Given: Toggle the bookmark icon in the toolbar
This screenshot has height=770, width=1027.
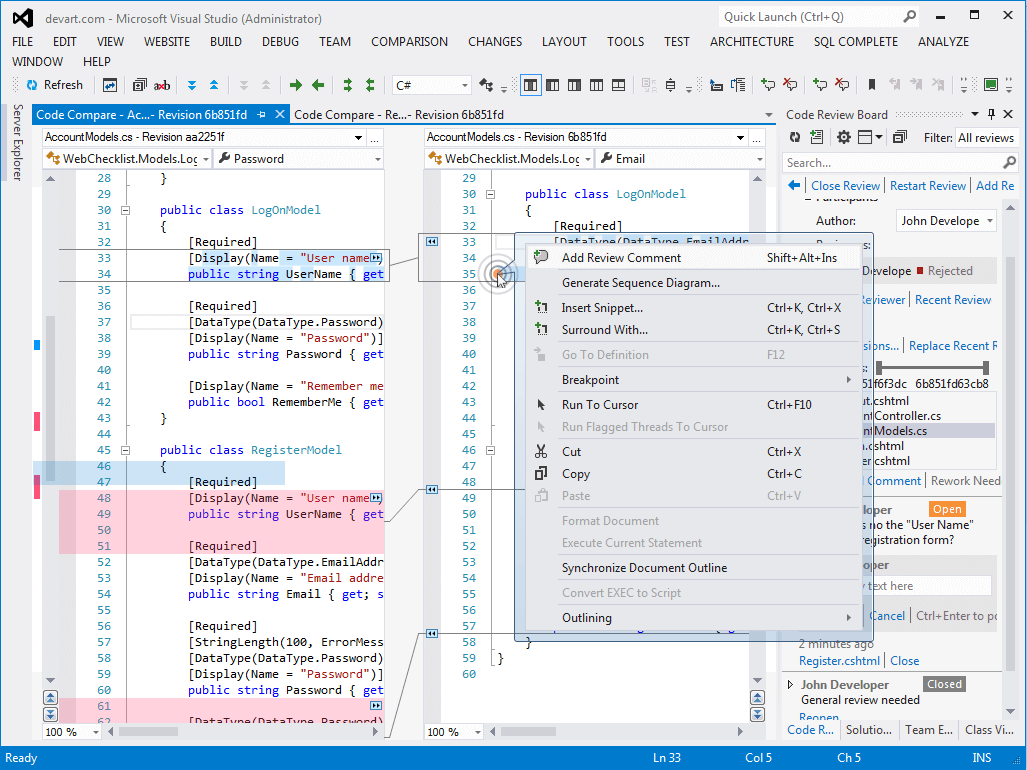Looking at the screenshot, I should (871, 85).
